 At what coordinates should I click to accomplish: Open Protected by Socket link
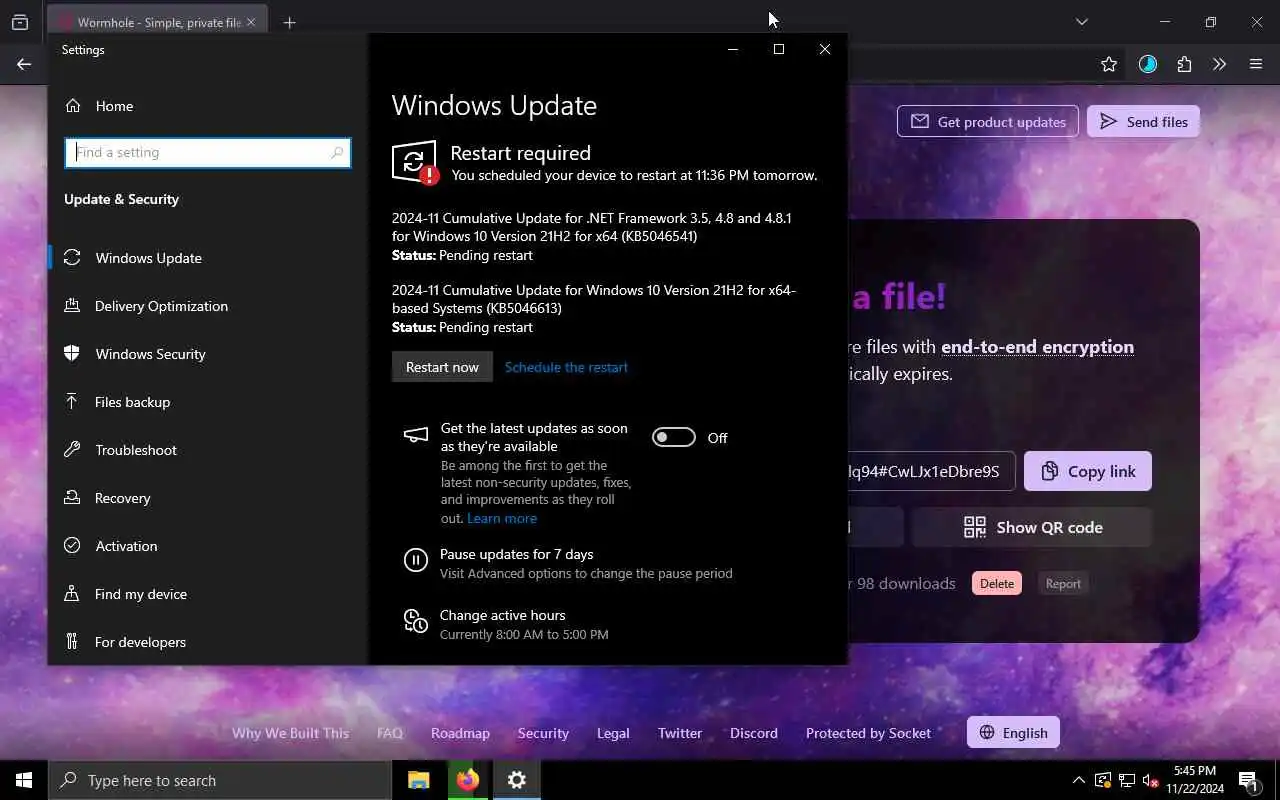point(868,733)
